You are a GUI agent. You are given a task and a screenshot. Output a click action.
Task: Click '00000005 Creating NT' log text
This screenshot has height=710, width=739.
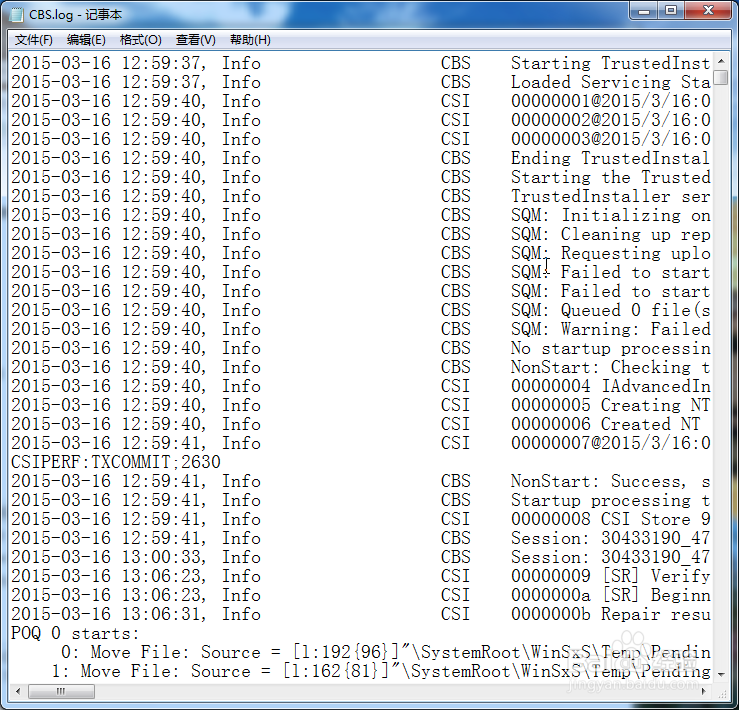point(610,405)
